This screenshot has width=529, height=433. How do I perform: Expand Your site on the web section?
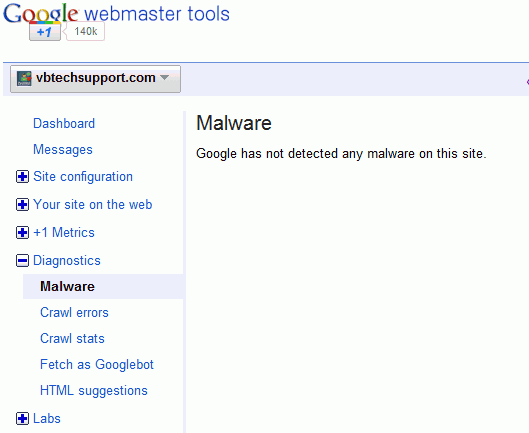point(22,205)
